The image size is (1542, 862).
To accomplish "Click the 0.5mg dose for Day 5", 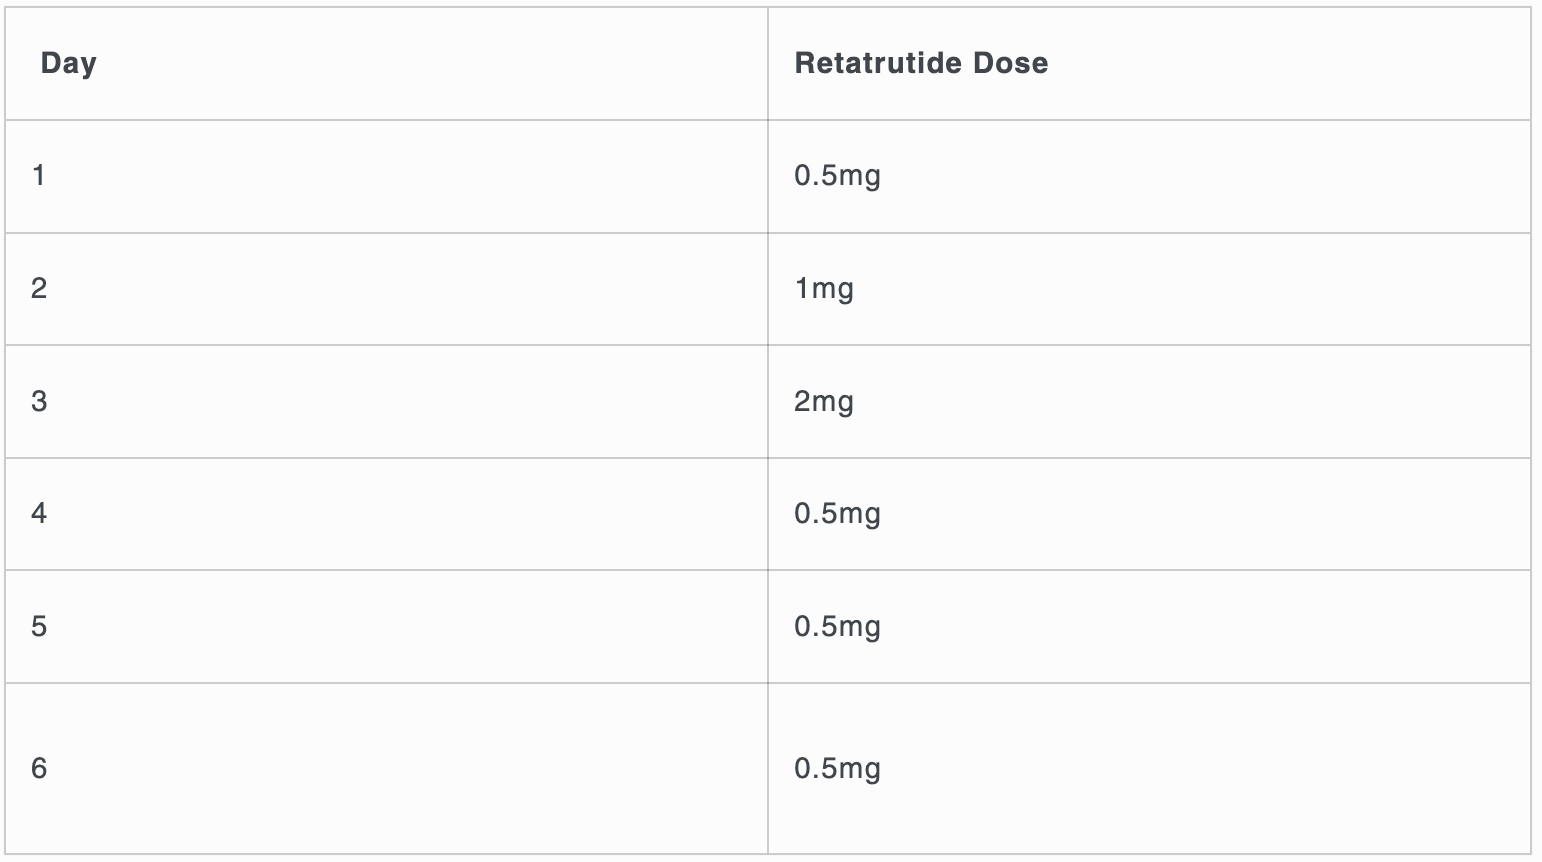I will tap(838, 628).
